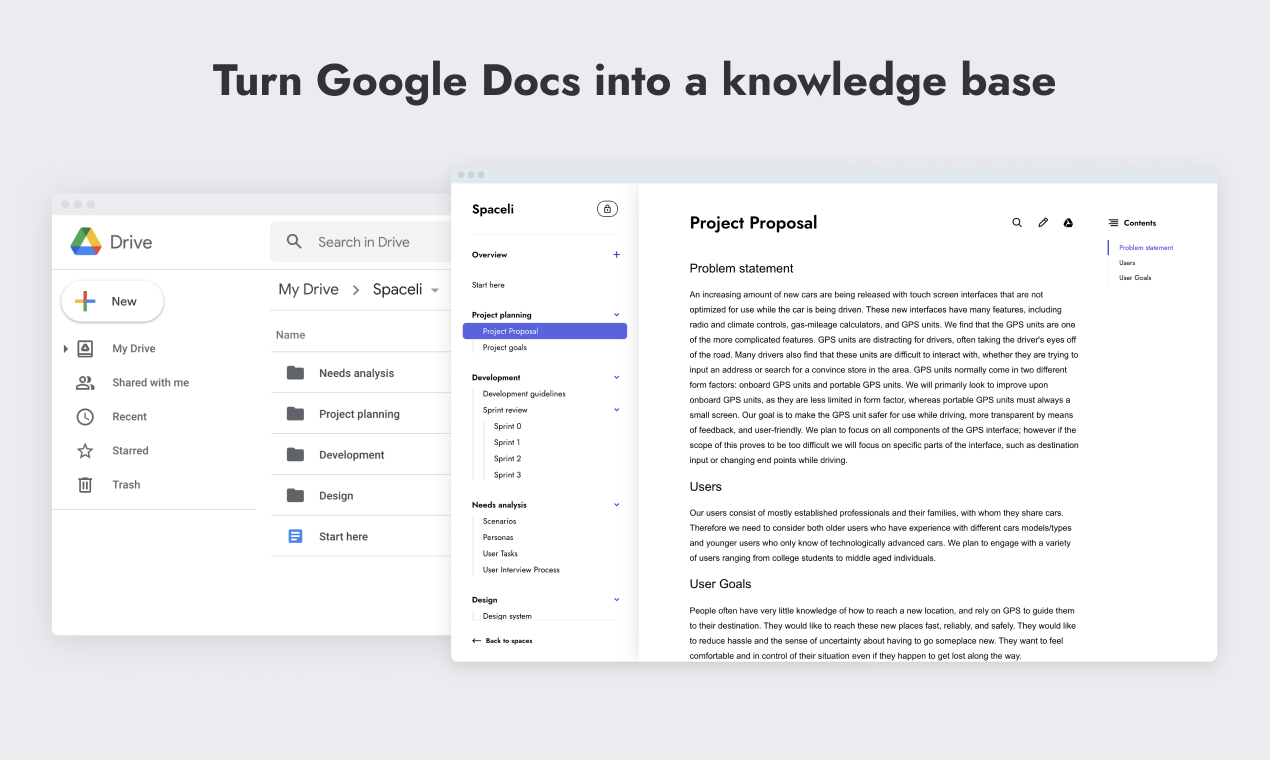Viewport: 1270px width, 760px height.
Task: Collapse the Sprint review subsection
Action: point(616,409)
